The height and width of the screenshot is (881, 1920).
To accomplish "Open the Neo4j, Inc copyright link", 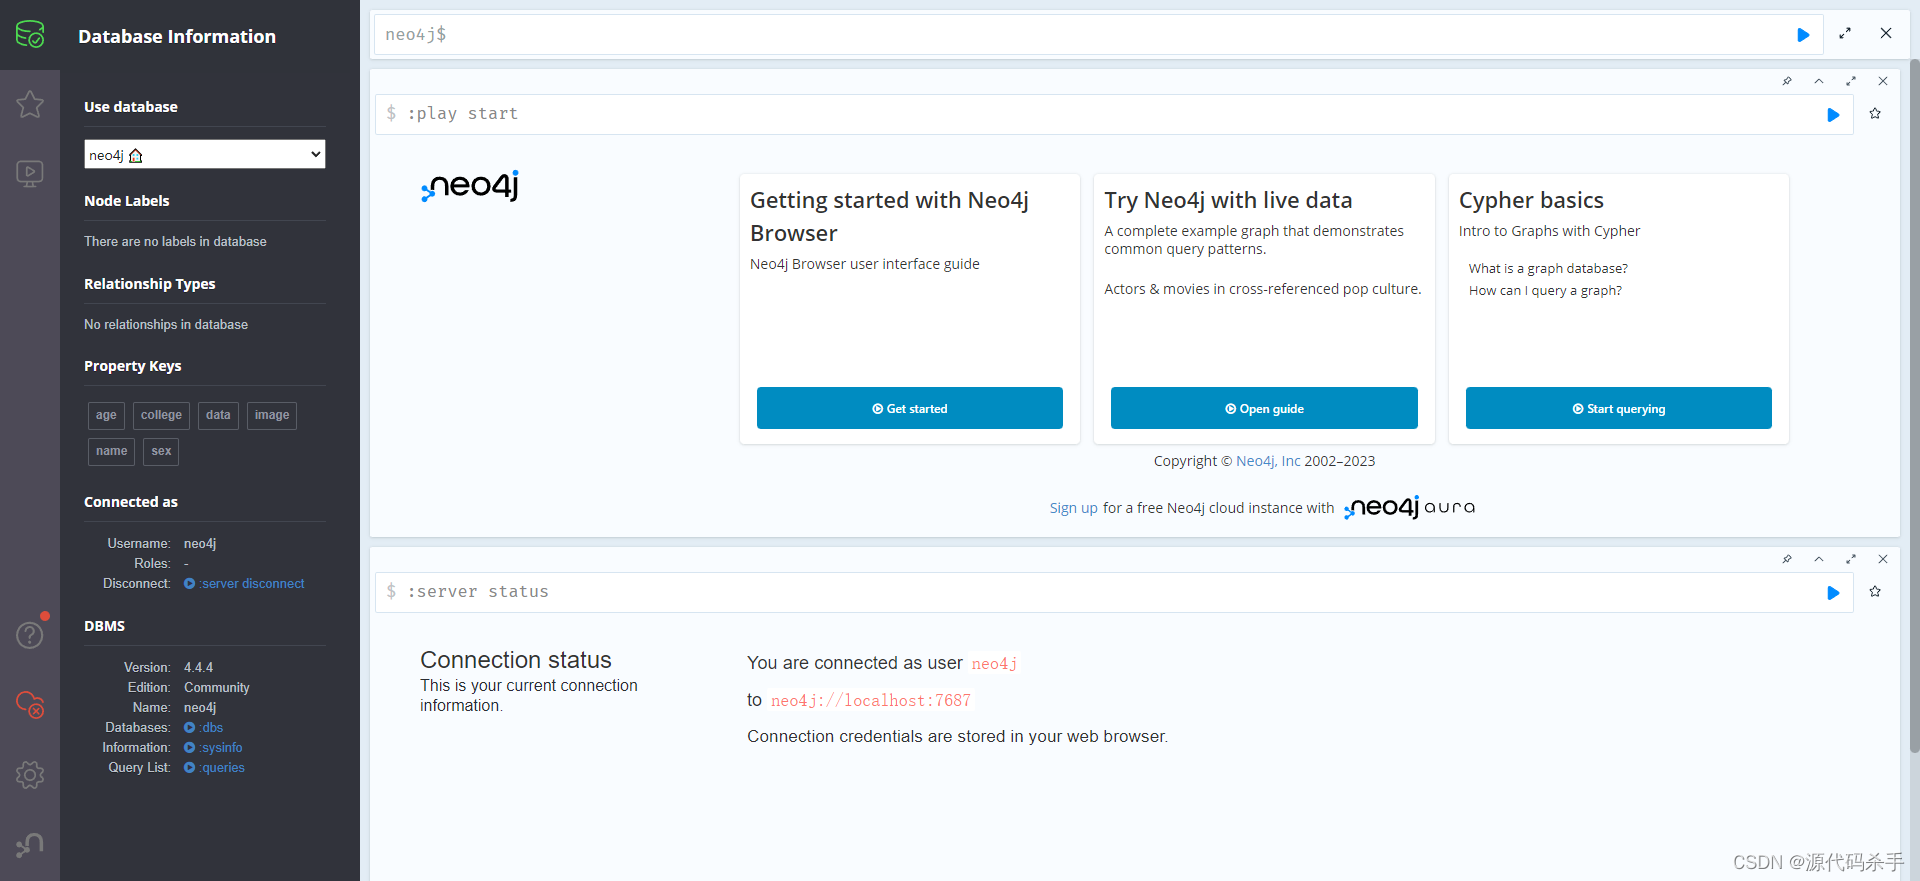I will pos(1268,461).
